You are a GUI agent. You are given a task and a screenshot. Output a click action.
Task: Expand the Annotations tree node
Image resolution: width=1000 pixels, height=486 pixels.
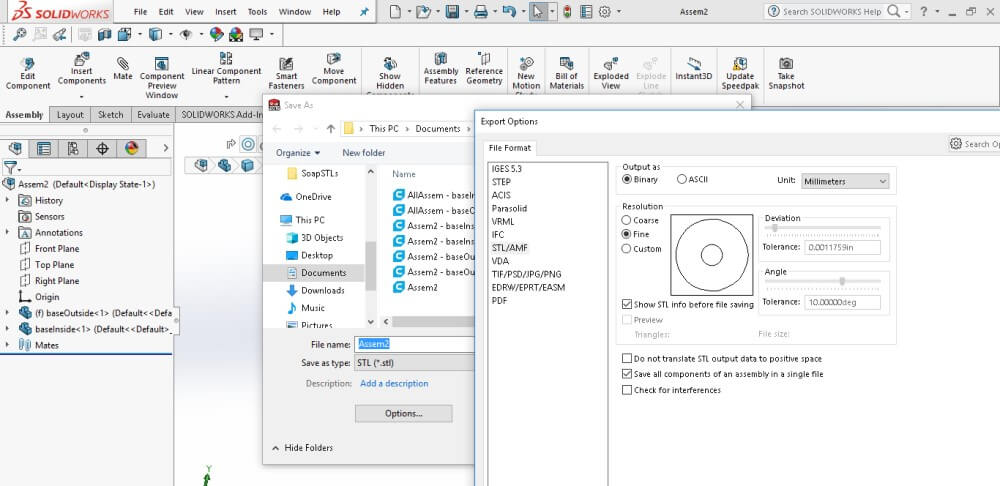click(7, 232)
